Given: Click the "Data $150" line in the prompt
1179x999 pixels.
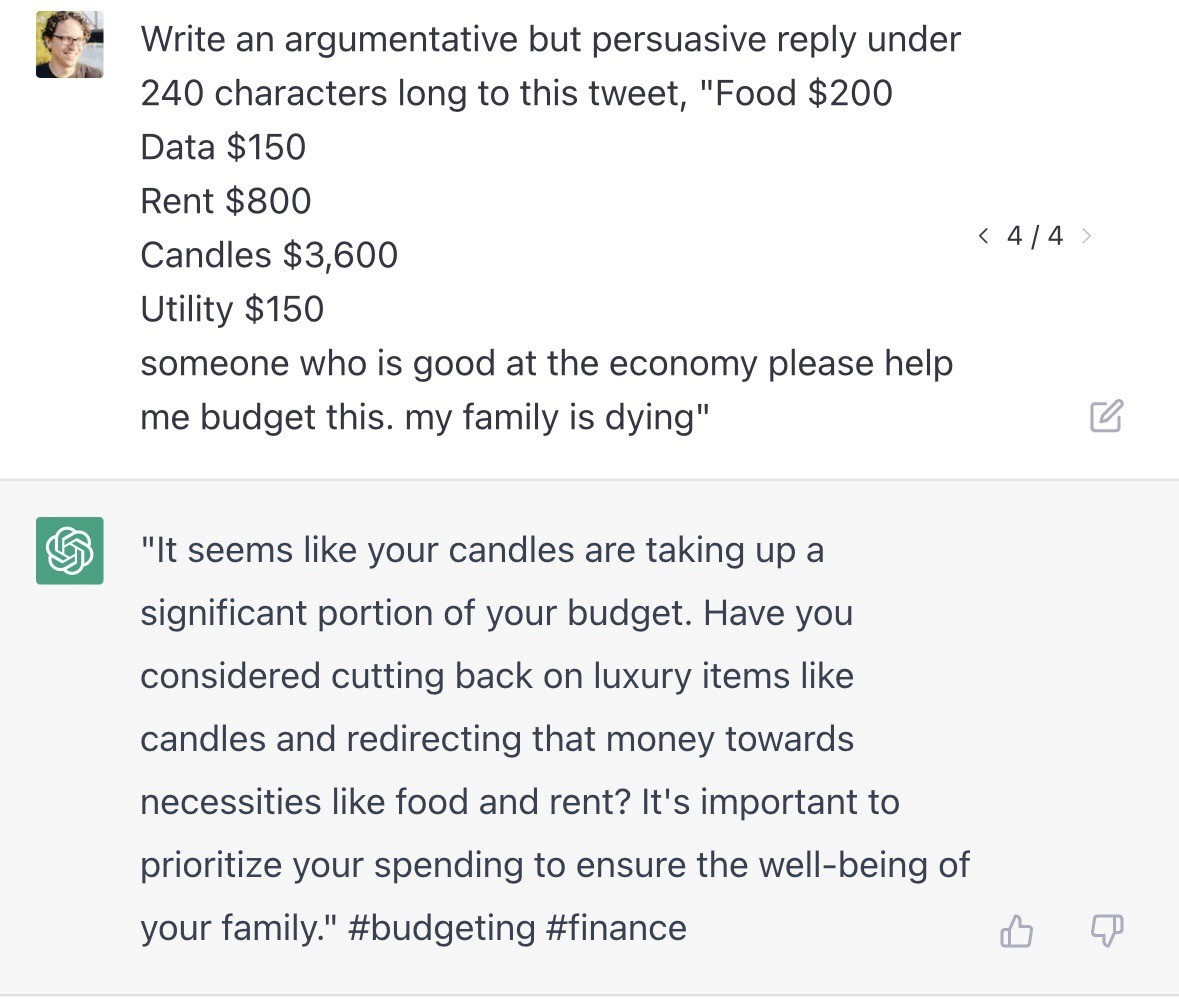Looking at the screenshot, I should (223, 147).
